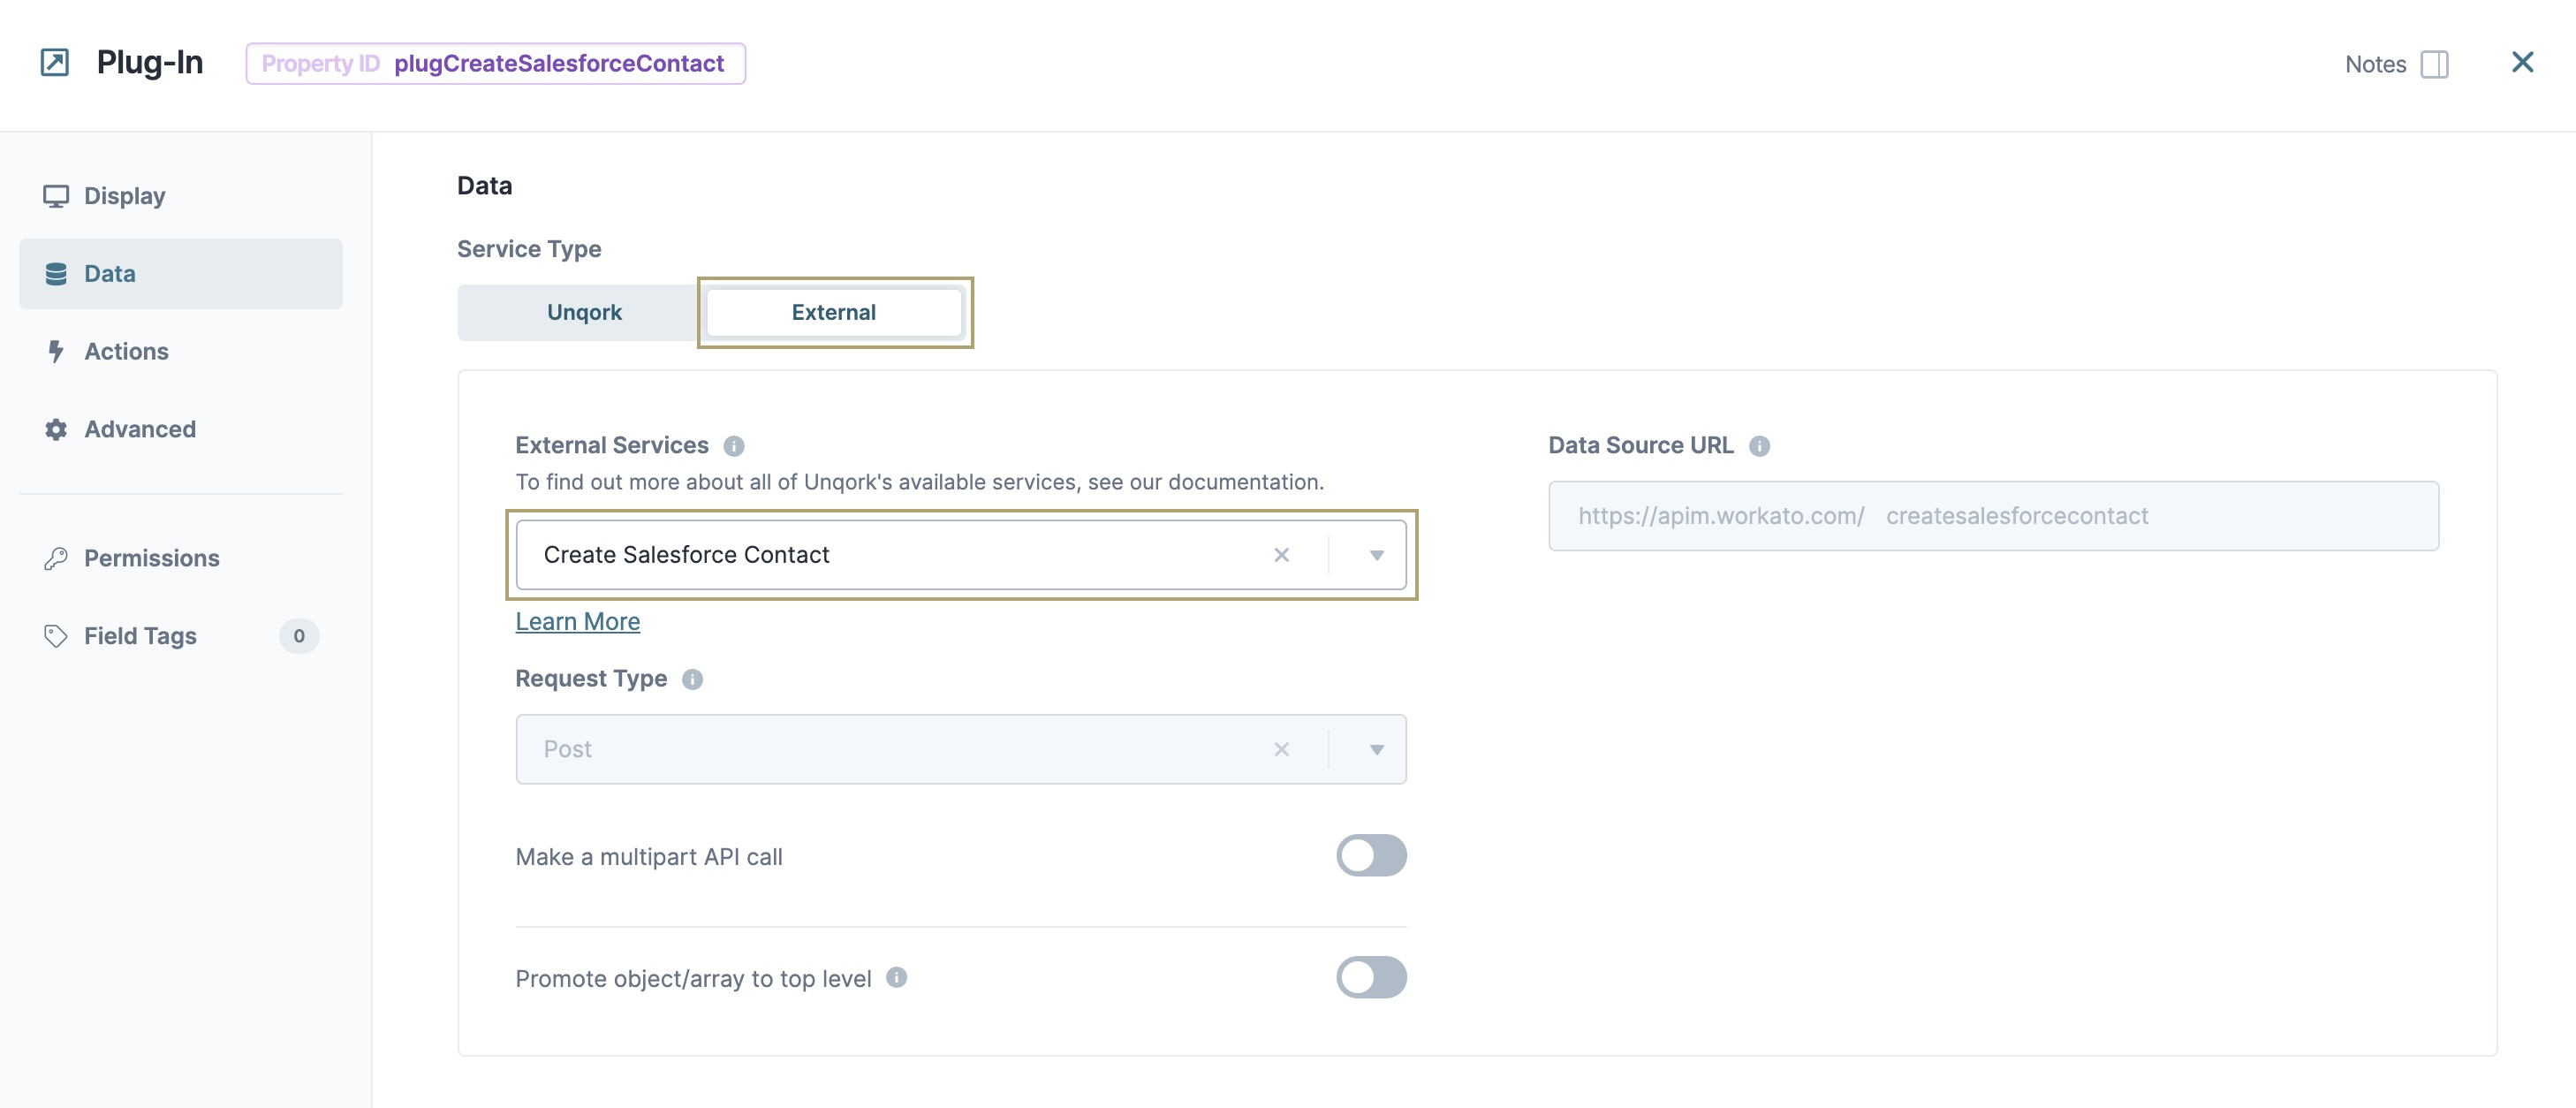Go to the Advanced settings tab
This screenshot has height=1108, width=2576.
pyautogui.click(x=181, y=429)
